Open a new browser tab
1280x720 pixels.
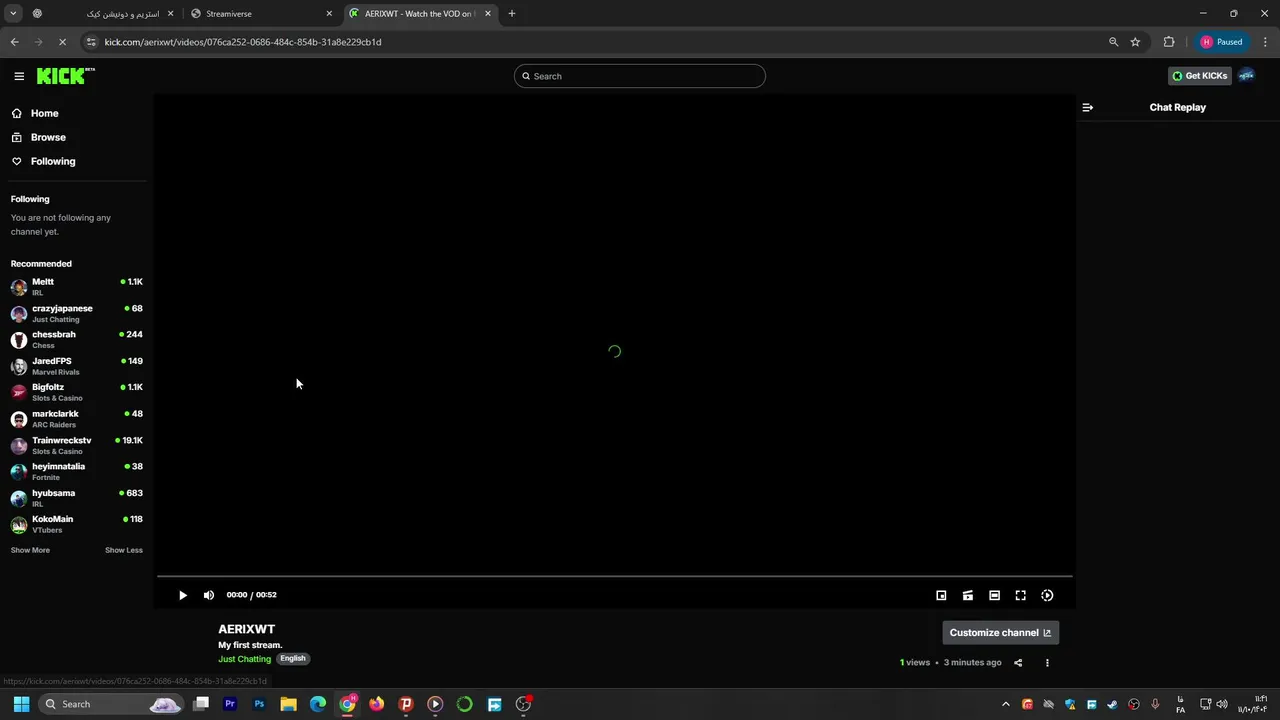pyautogui.click(x=512, y=14)
